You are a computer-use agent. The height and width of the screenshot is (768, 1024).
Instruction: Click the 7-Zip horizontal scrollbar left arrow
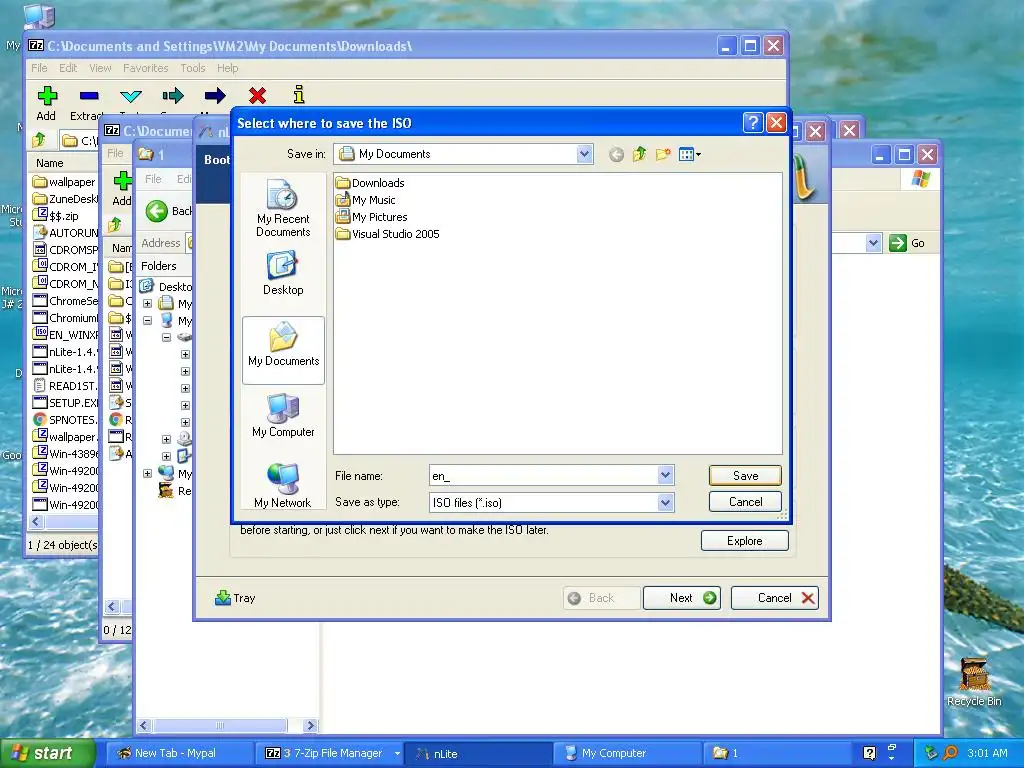36,521
